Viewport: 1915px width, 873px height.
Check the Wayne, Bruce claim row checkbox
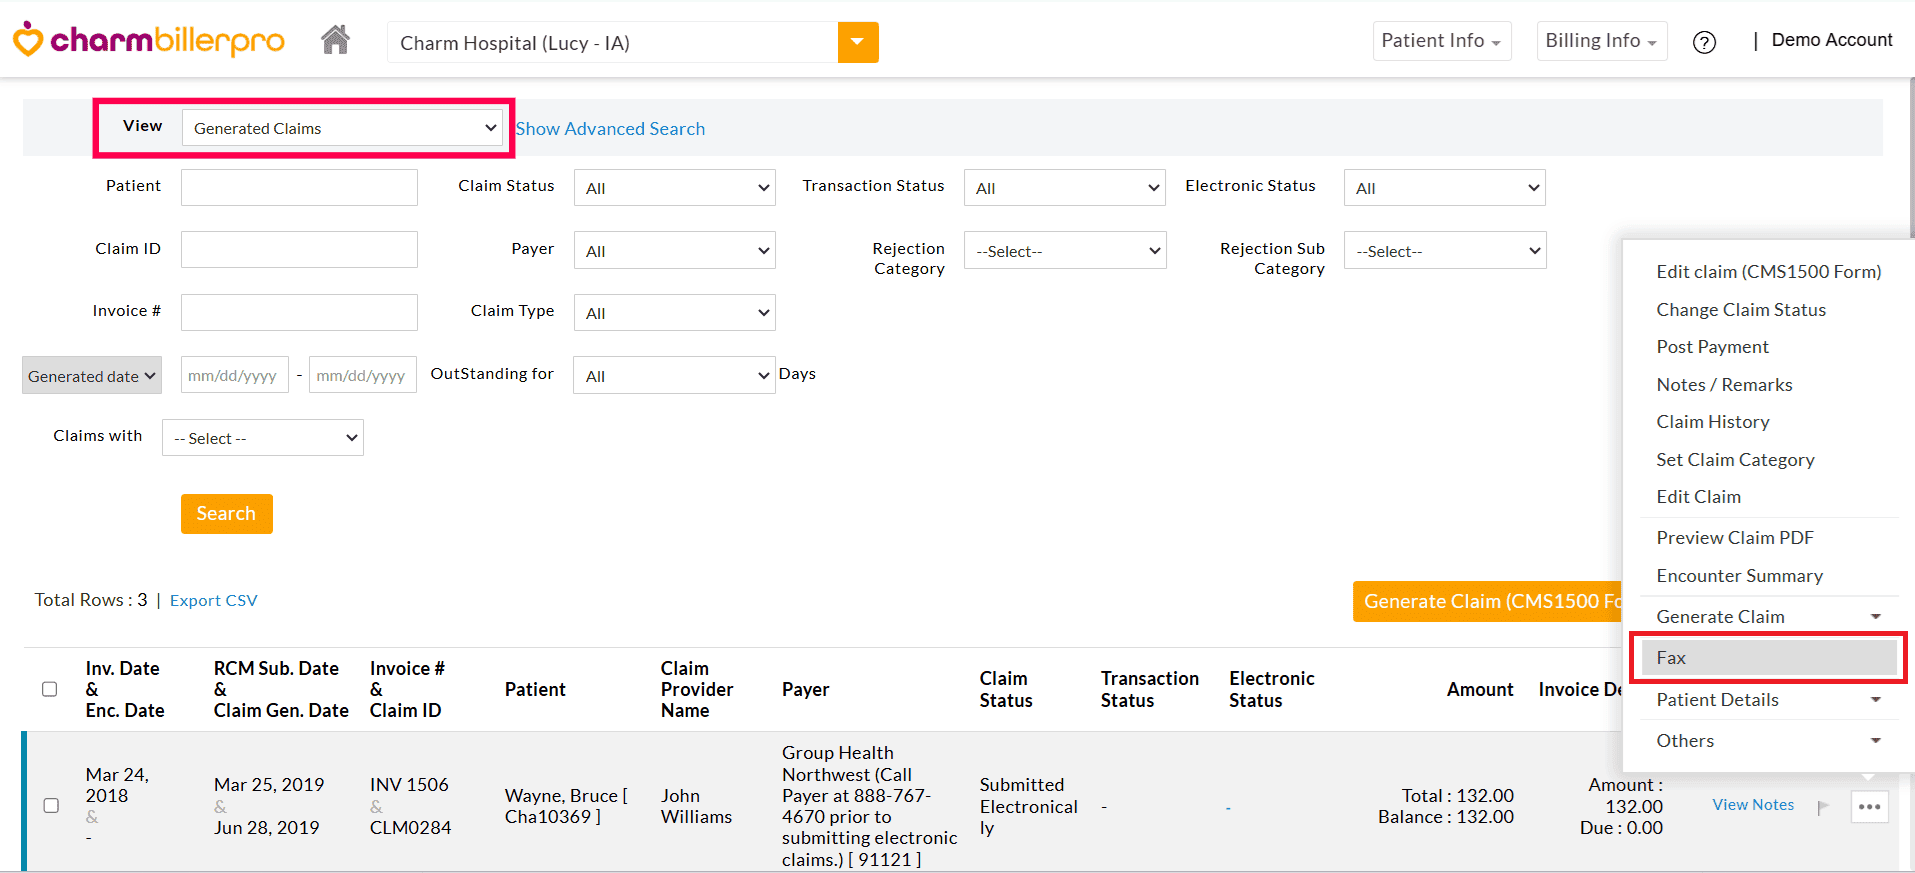pos(51,805)
